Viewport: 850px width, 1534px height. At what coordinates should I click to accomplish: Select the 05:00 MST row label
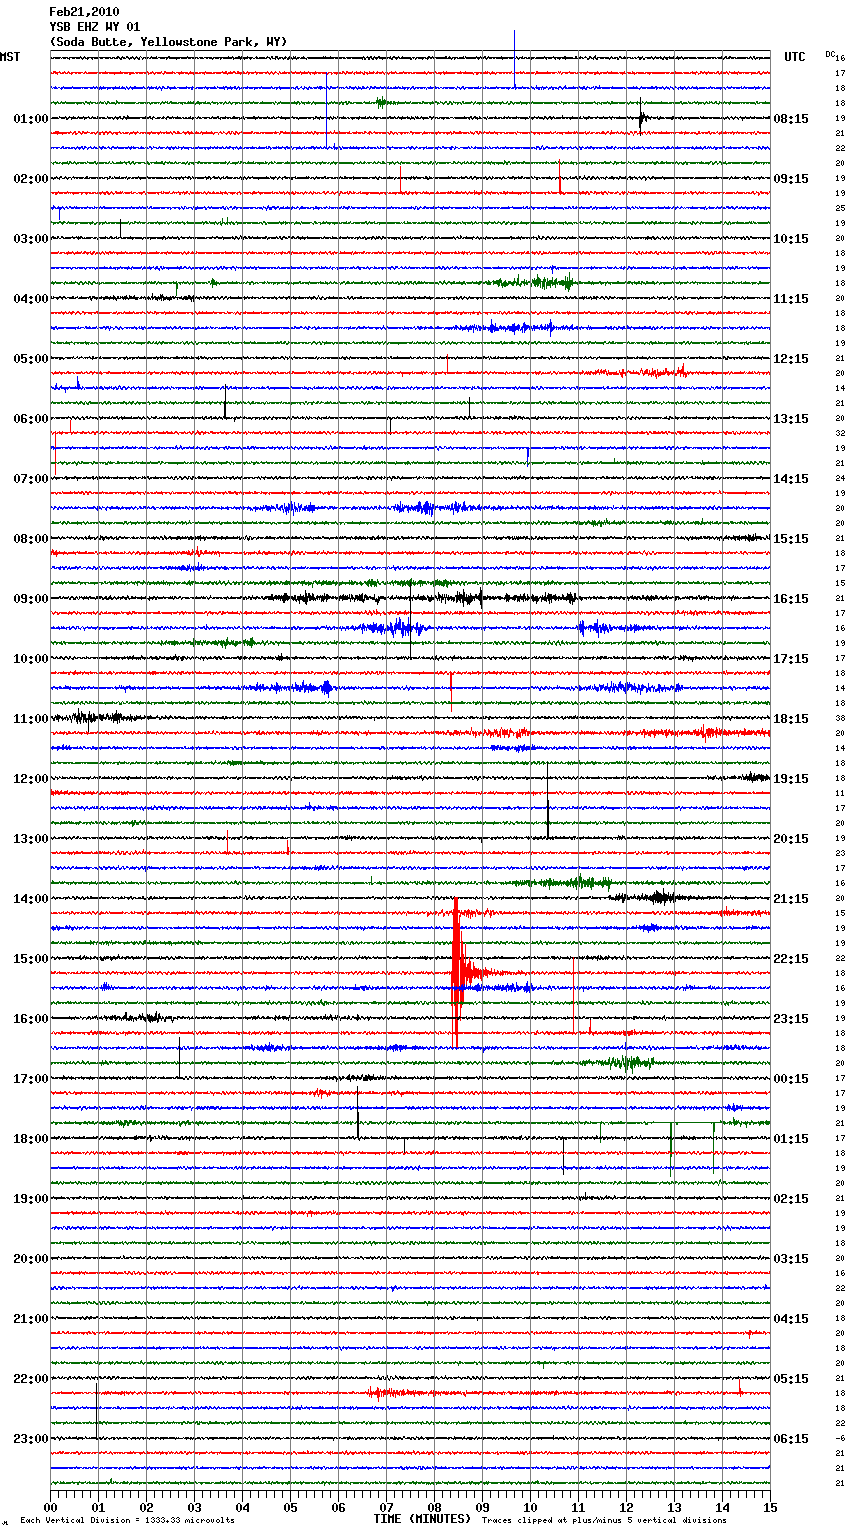[30, 359]
